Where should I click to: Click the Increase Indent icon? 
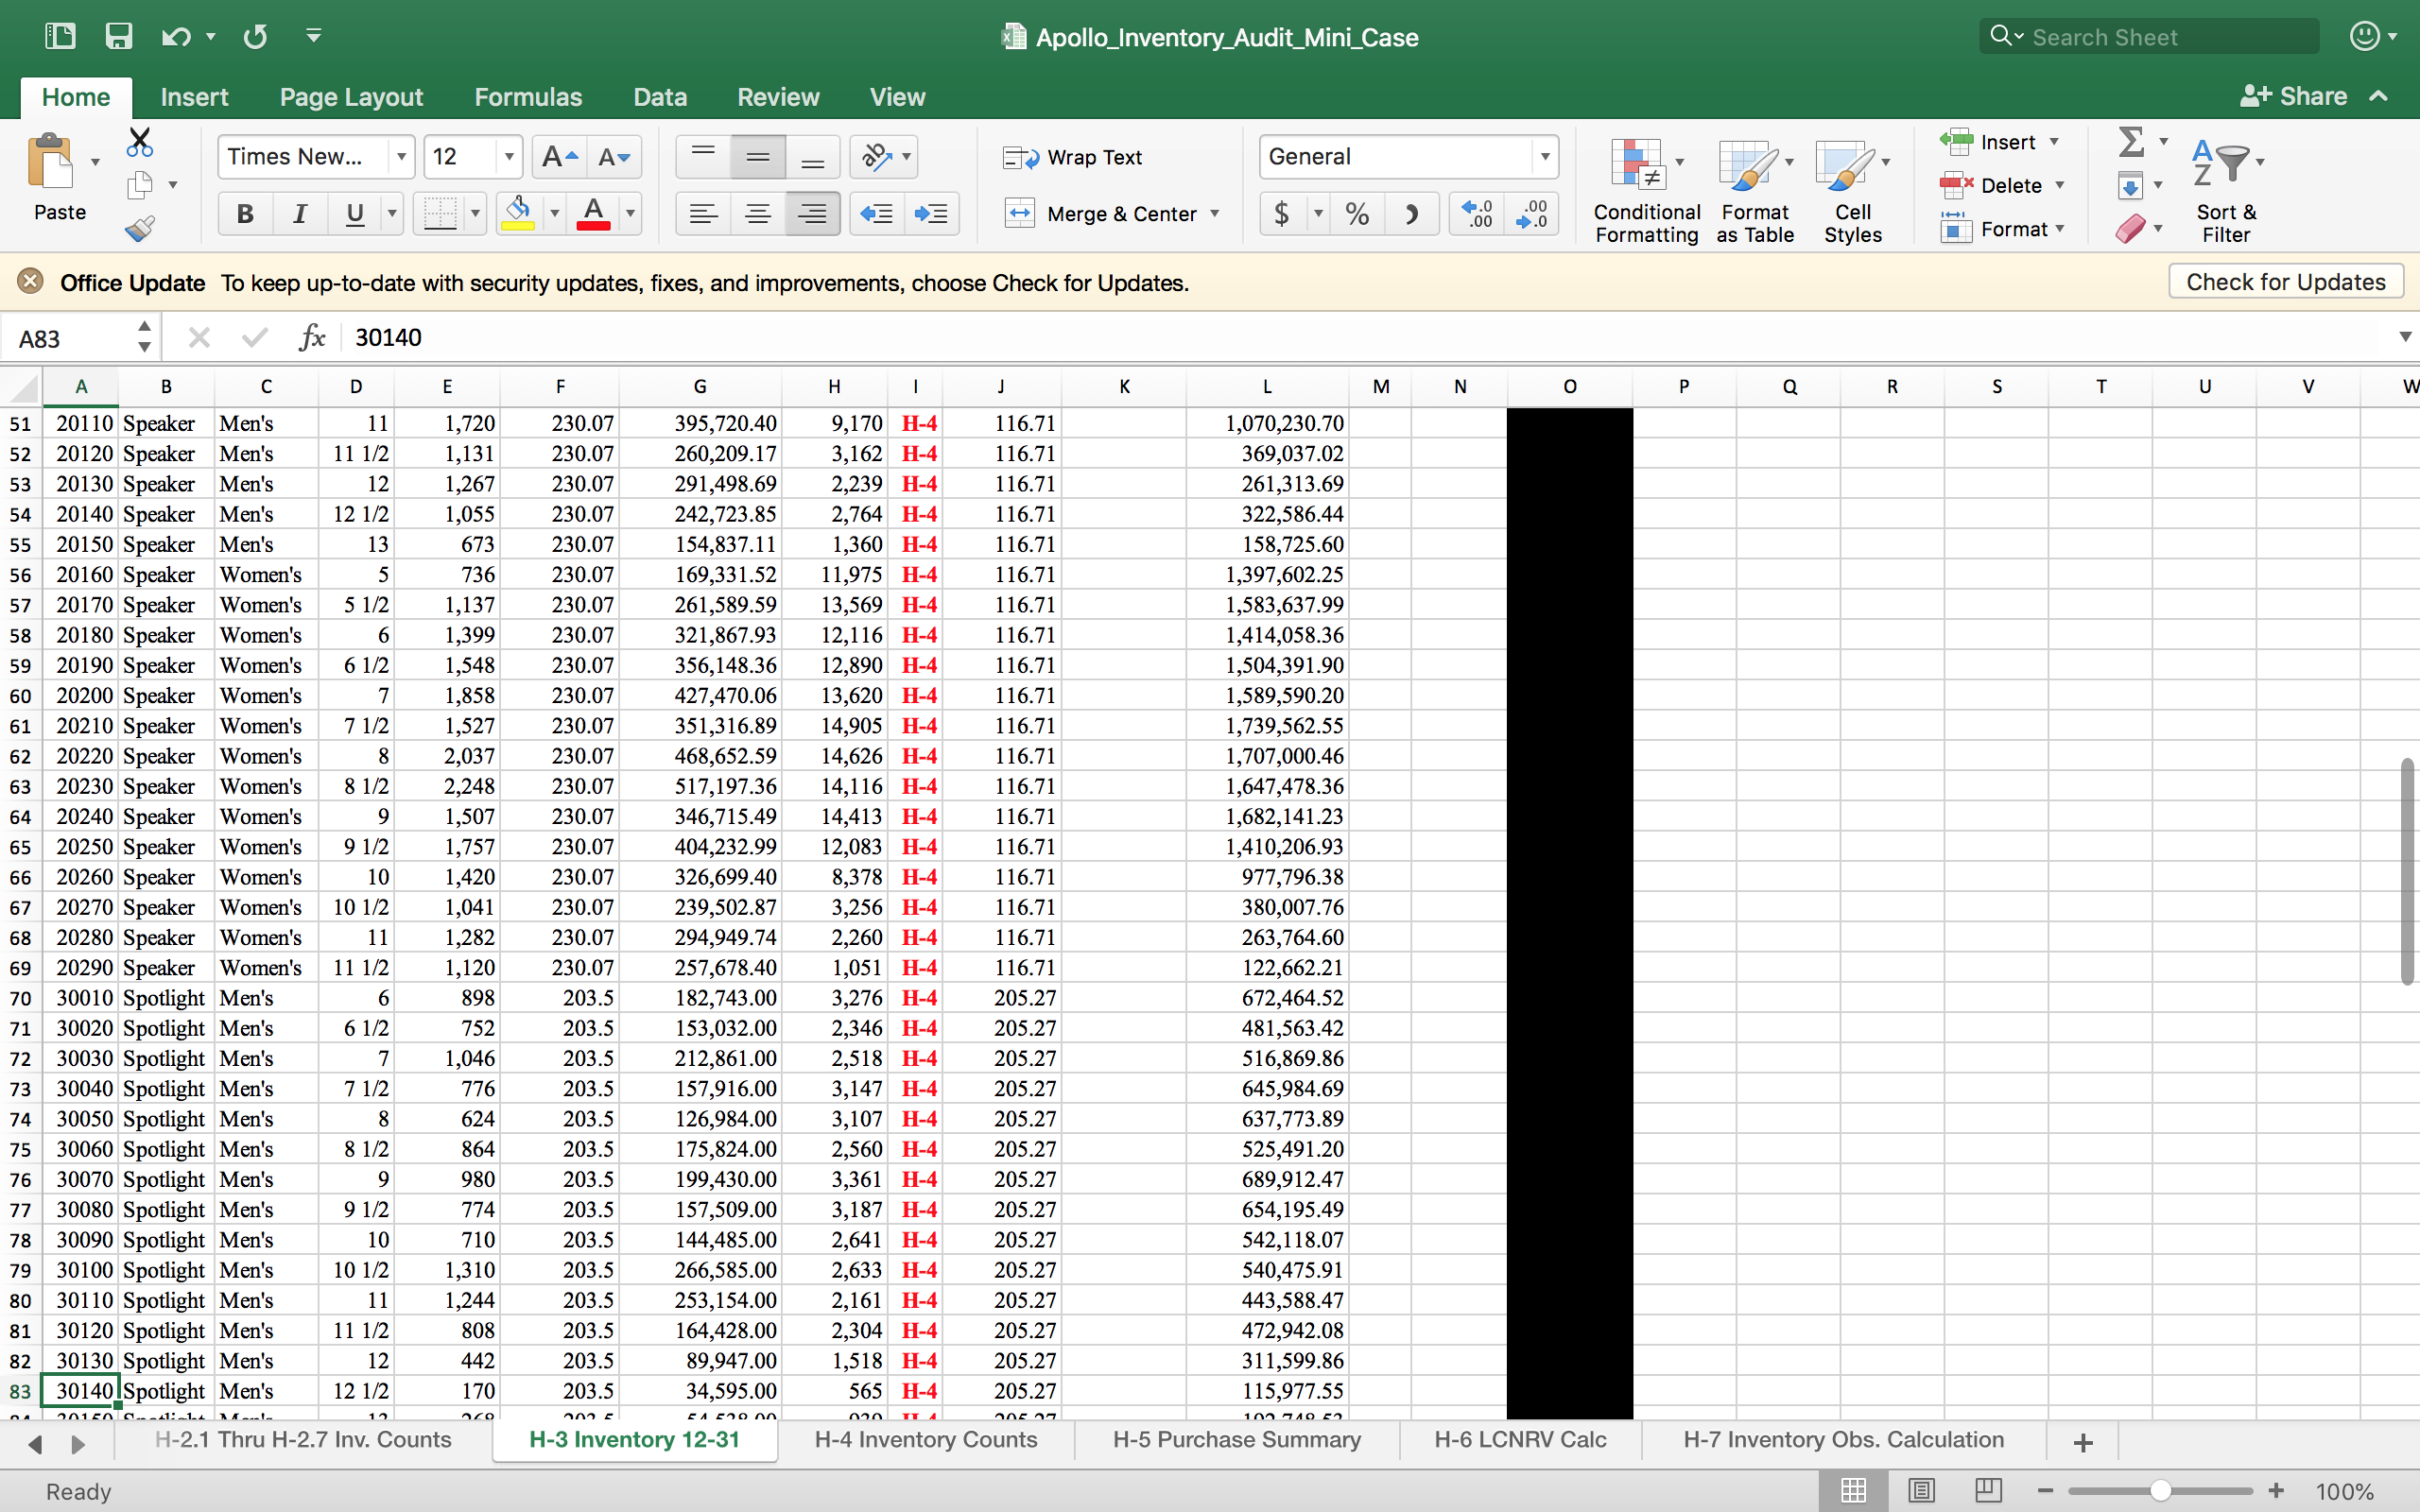(x=931, y=214)
